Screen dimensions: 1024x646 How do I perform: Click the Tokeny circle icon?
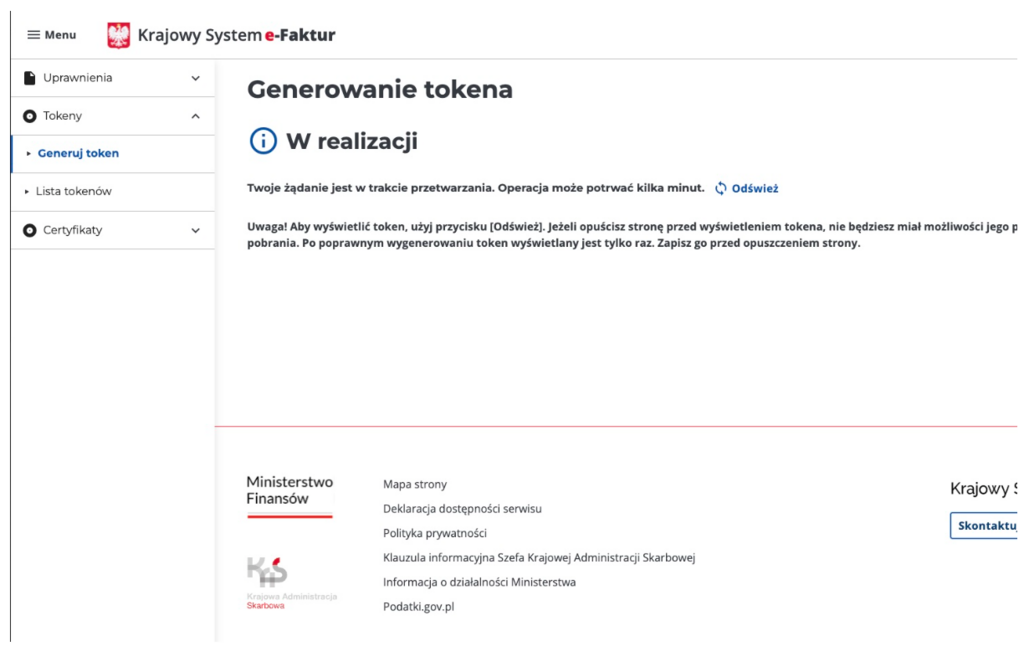click(x=30, y=116)
